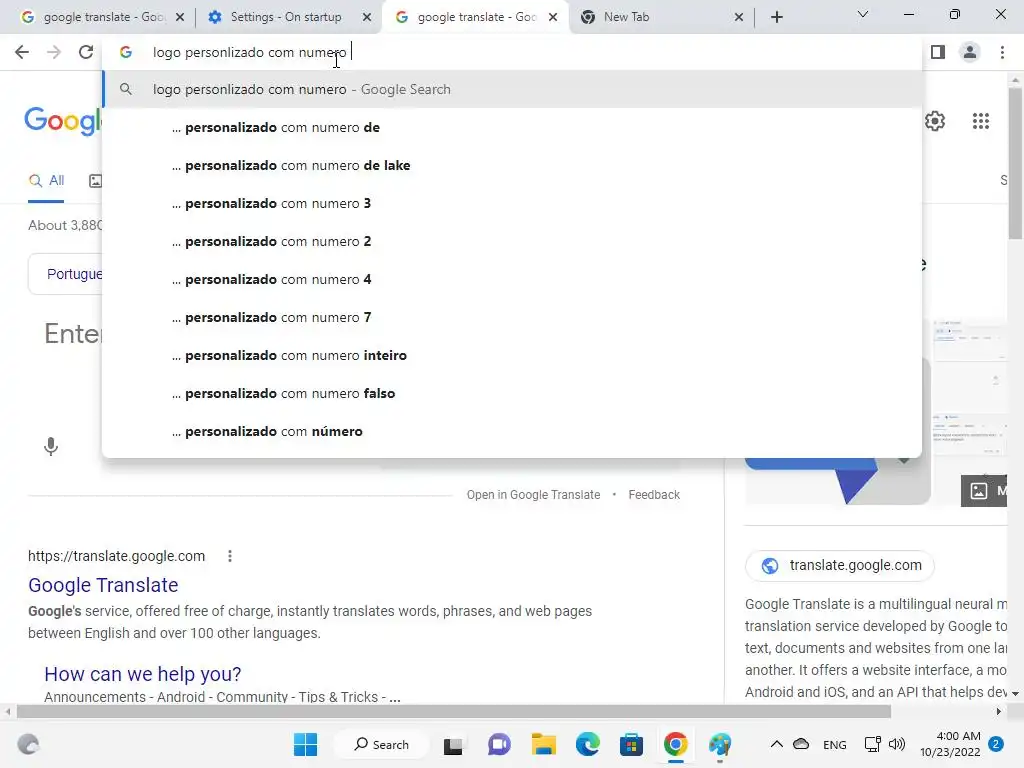Open the notification count badge
The width and height of the screenshot is (1024, 768).
tap(996, 744)
